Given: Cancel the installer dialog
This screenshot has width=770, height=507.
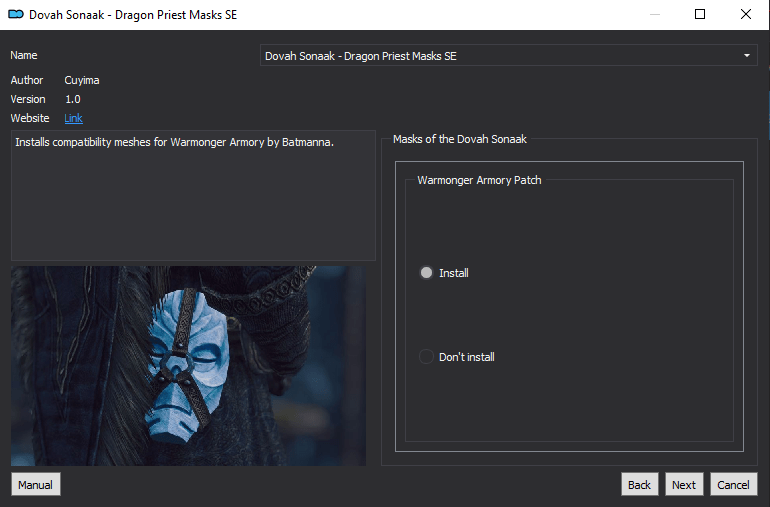Looking at the screenshot, I should tap(733, 484).
